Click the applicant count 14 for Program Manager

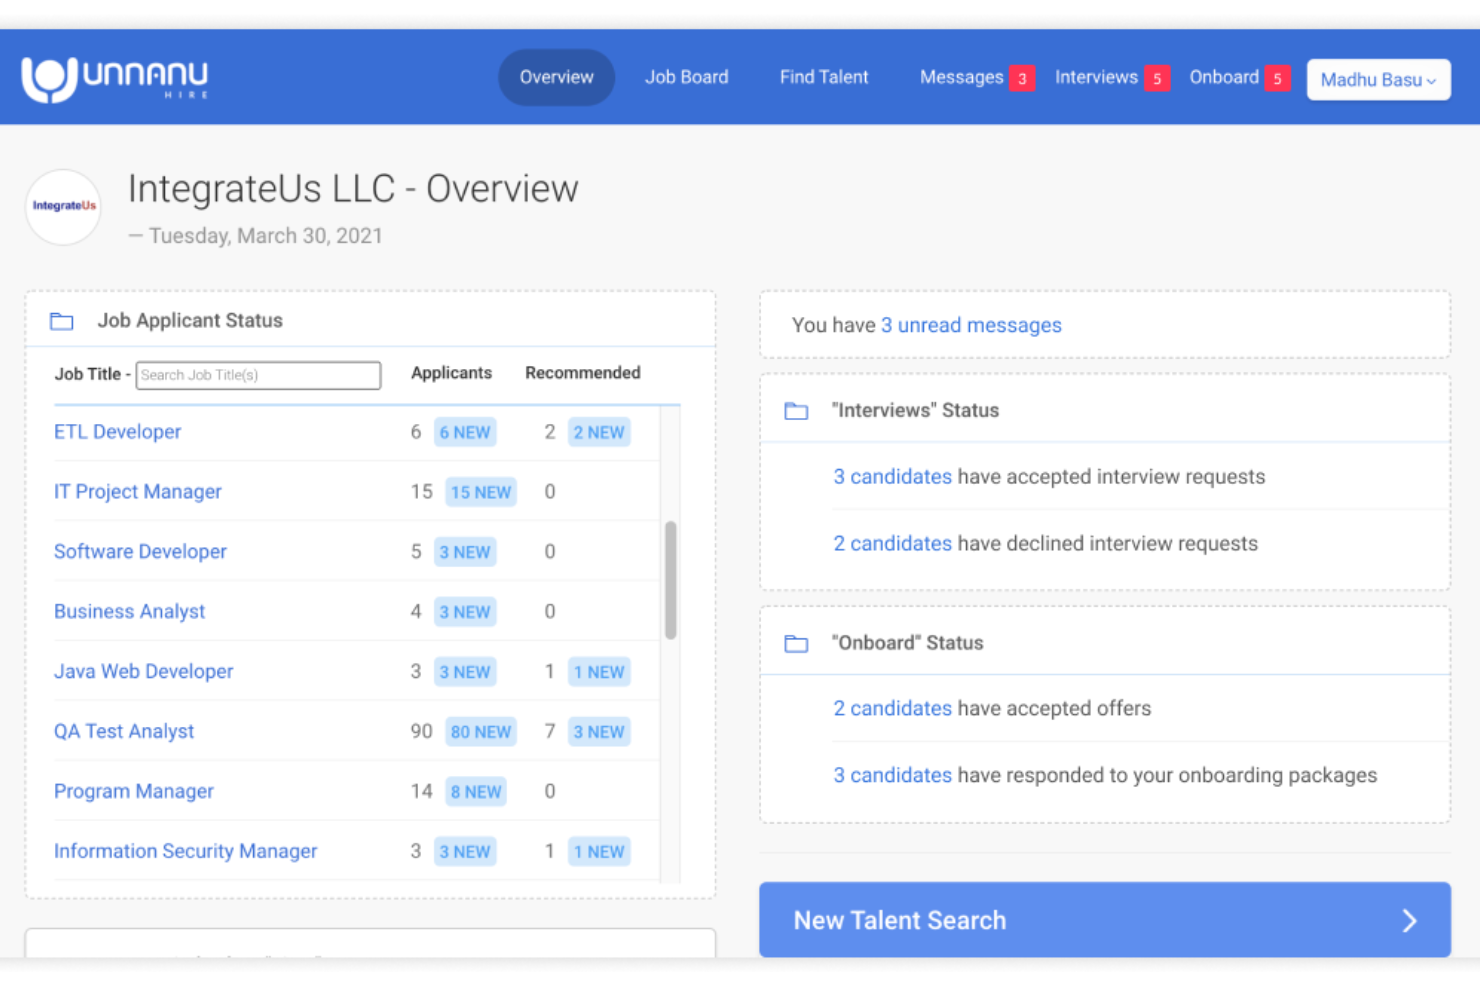point(421,792)
